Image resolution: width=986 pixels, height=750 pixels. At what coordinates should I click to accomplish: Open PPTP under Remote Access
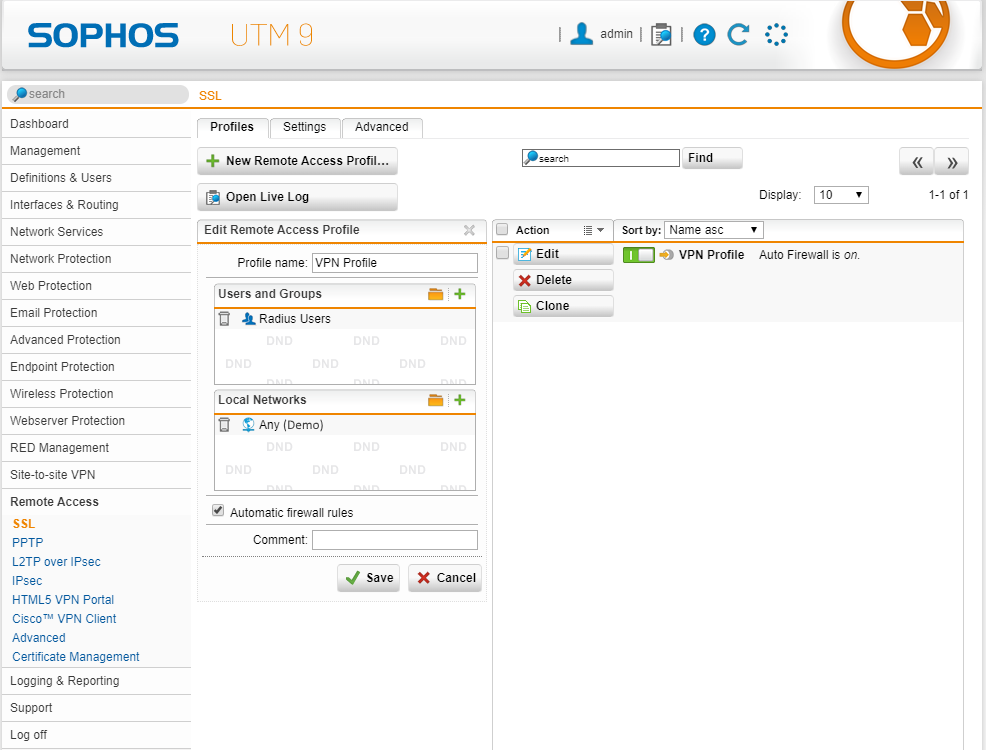[28, 543]
